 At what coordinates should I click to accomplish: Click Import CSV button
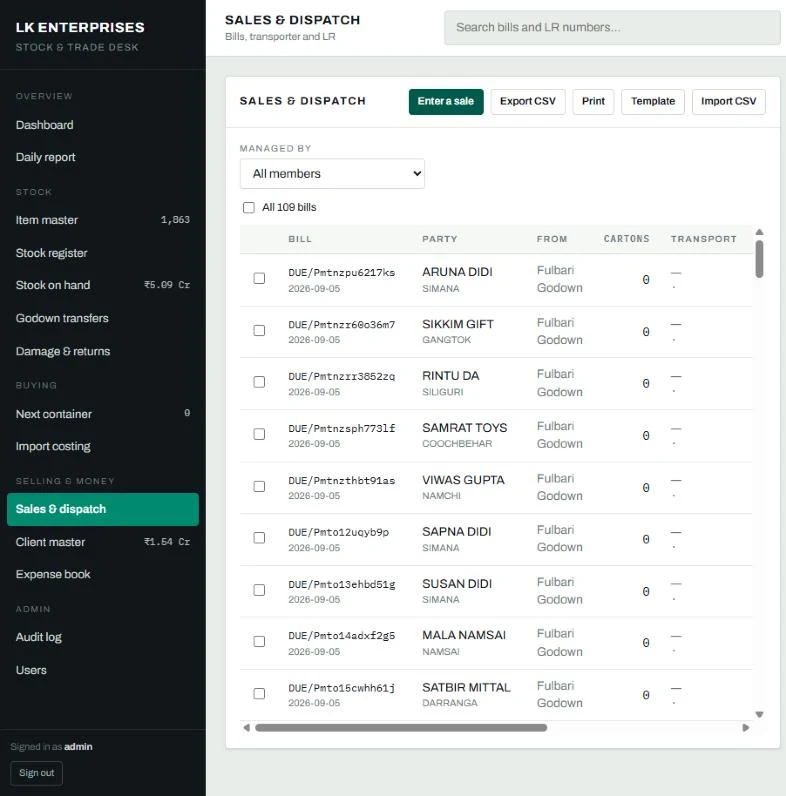click(728, 102)
